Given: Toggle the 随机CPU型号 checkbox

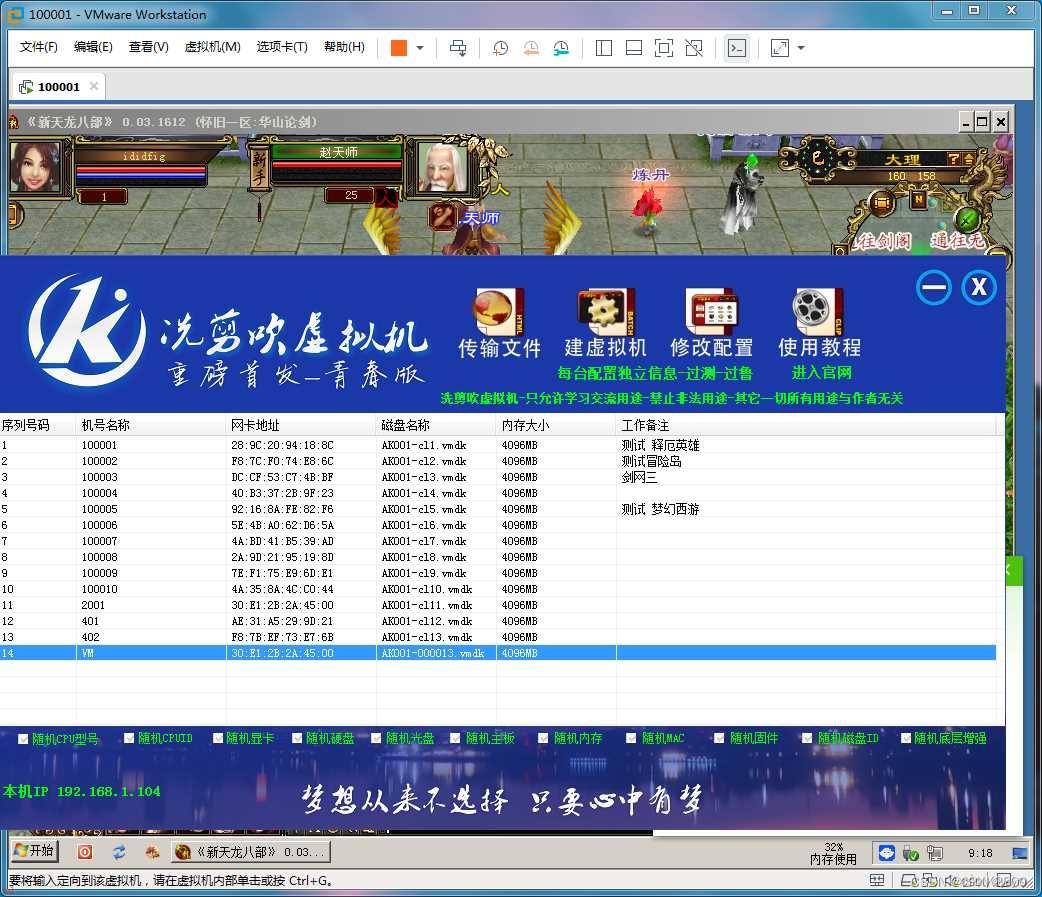Looking at the screenshot, I should 23,739.
